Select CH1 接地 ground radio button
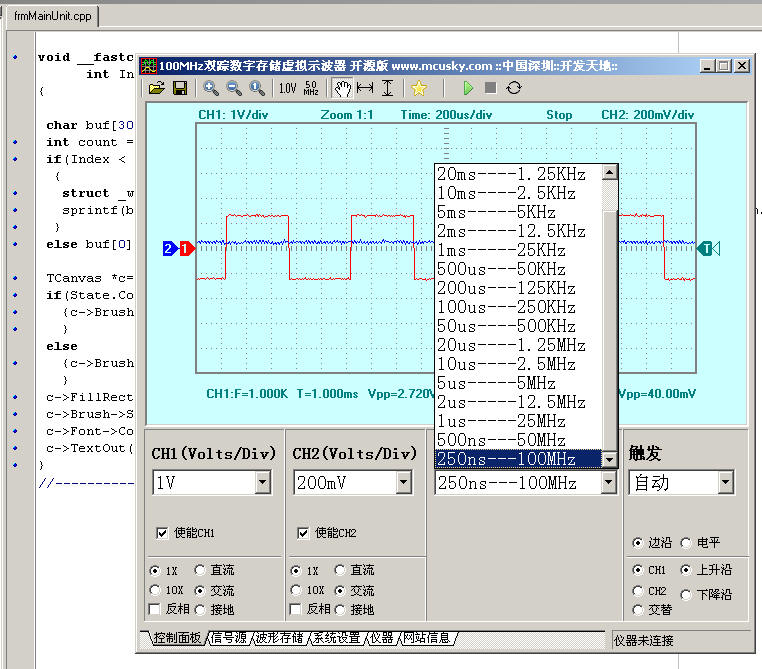The height and width of the screenshot is (669, 762). pyautogui.click(x=200, y=610)
